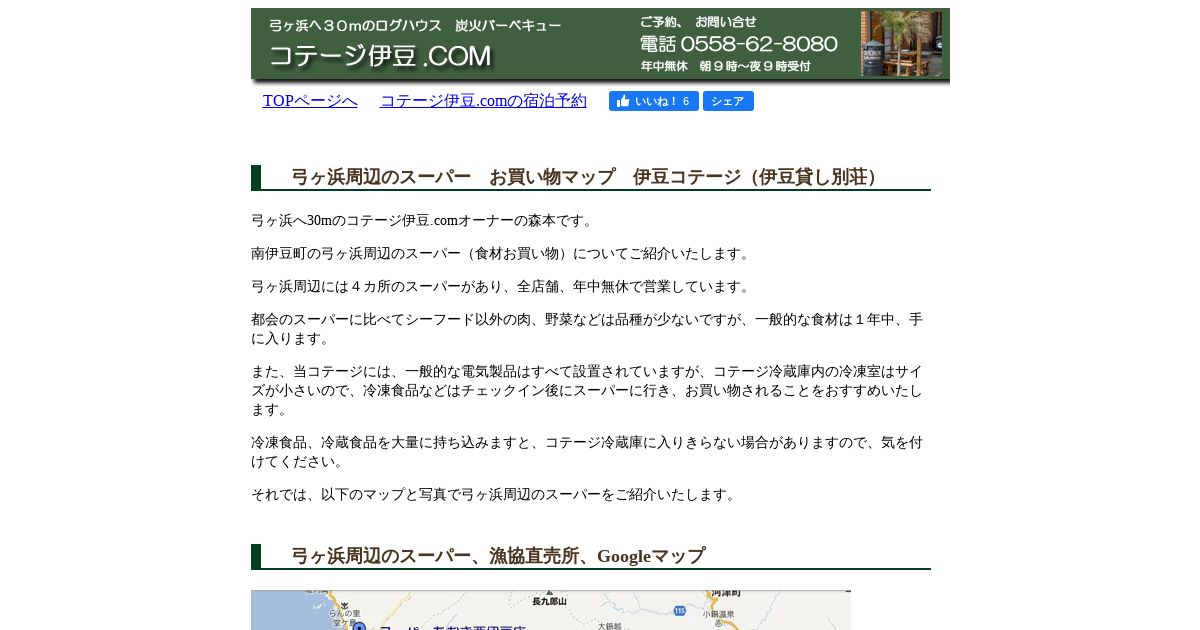Click the sentence beginning 弓ヶ浜へ30mのコテージ伊豆.comオーナー

(x=424, y=220)
